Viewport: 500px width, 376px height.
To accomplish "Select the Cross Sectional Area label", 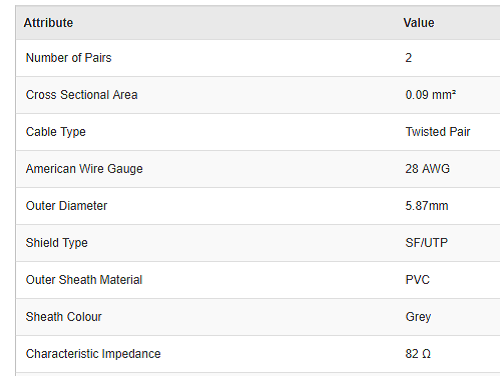I will 82,95.
